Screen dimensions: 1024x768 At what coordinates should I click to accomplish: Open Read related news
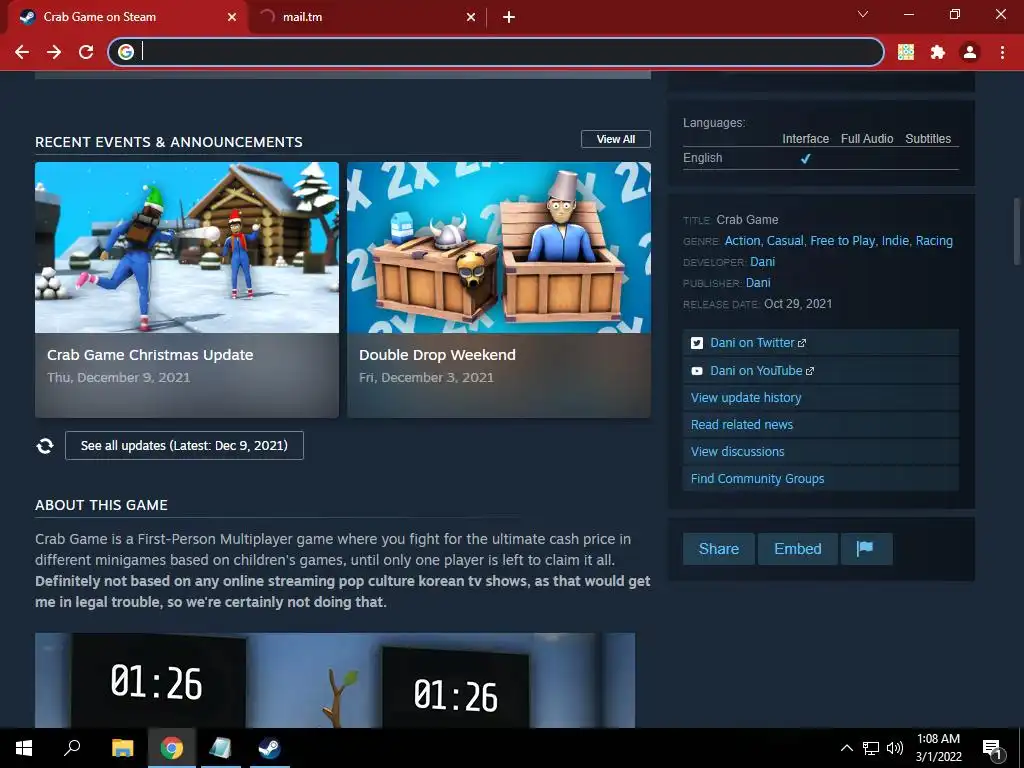coord(820,424)
